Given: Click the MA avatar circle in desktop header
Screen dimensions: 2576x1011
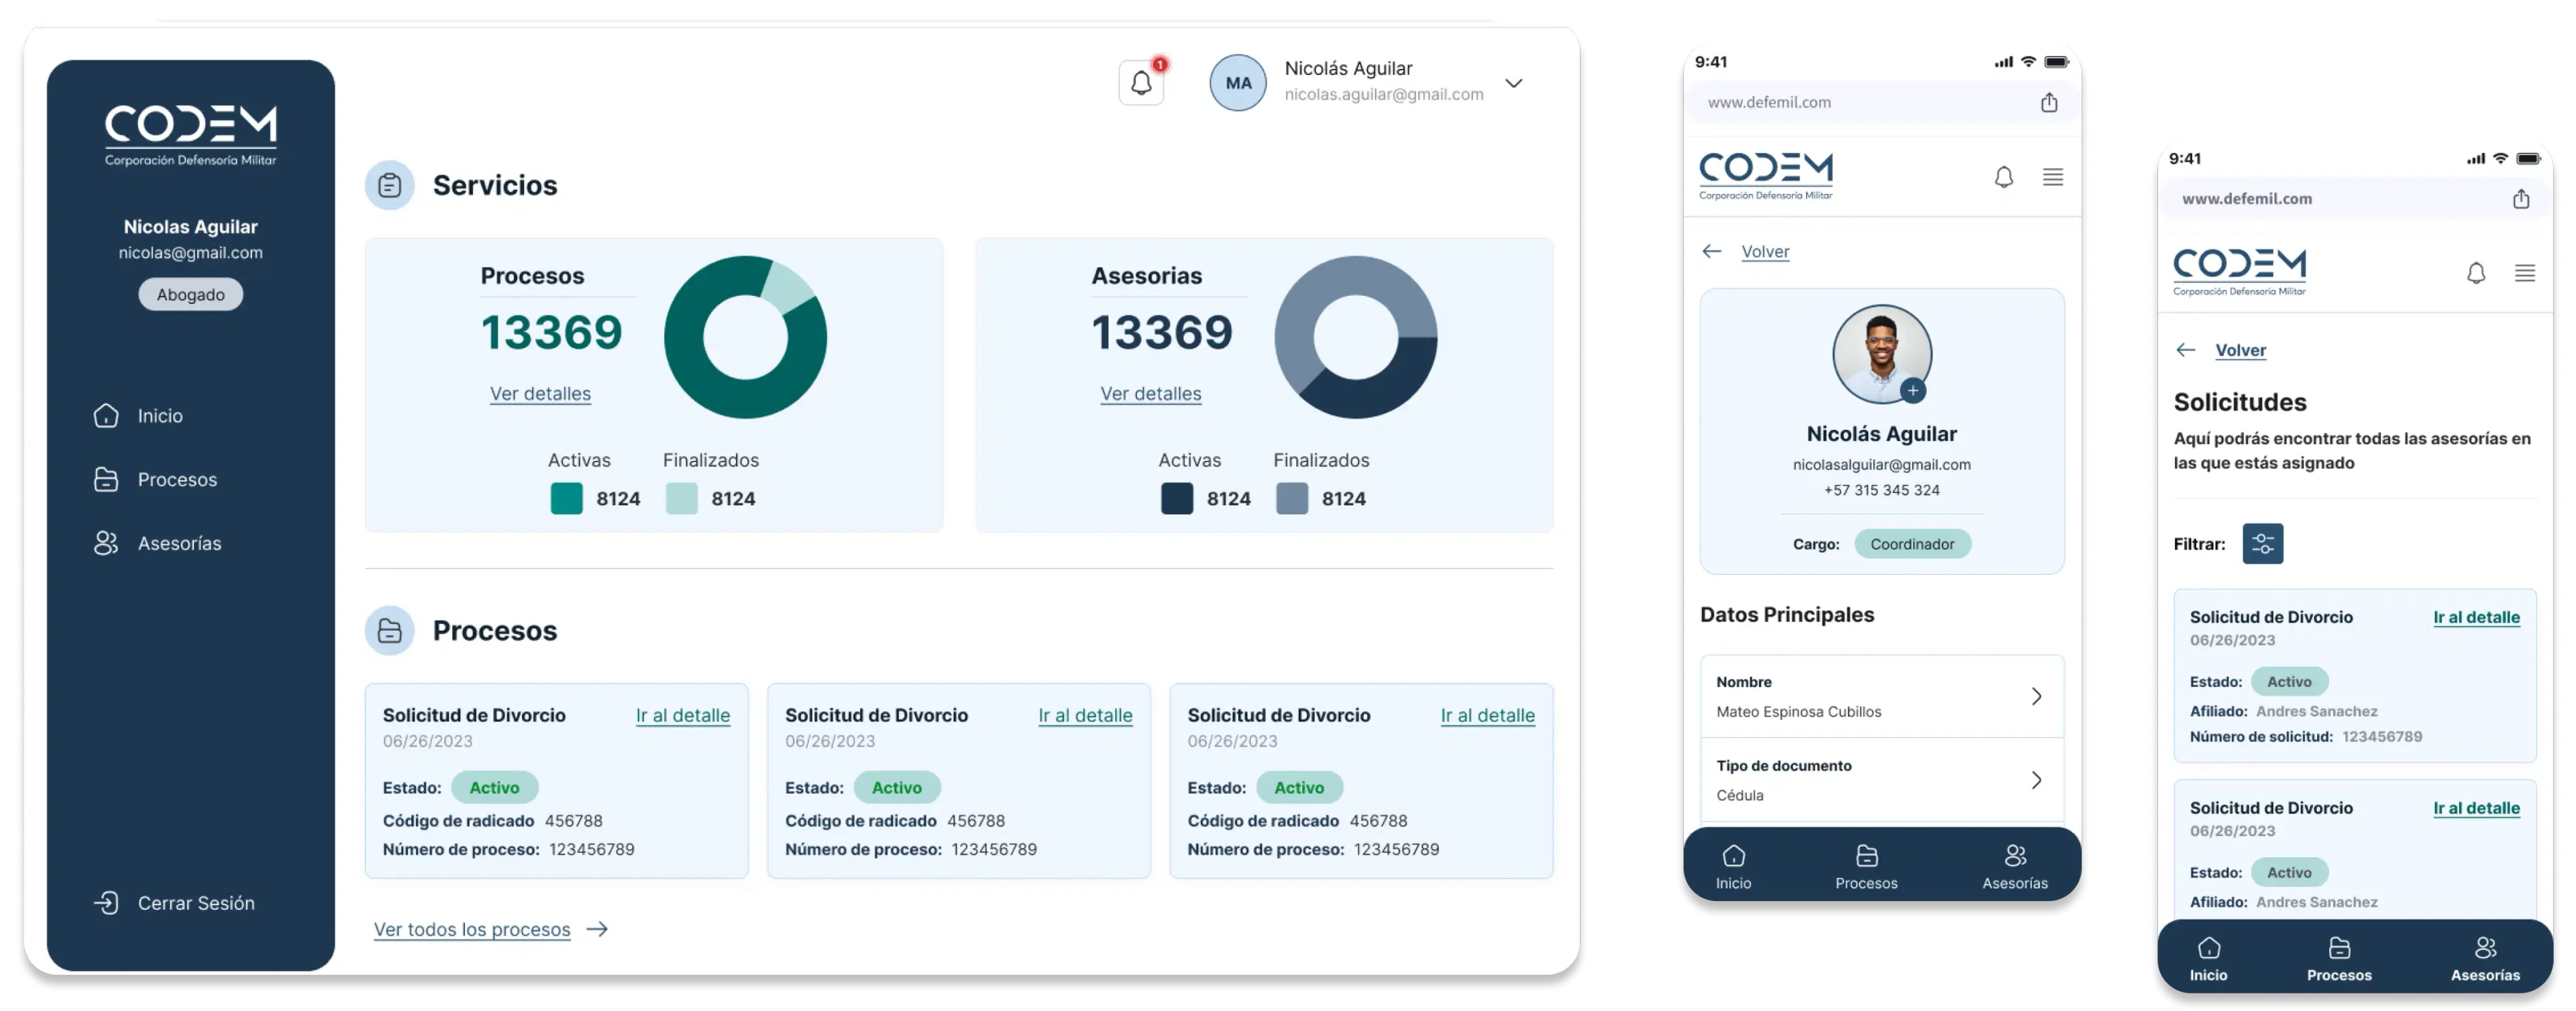Looking at the screenshot, I should point(1238,82).
